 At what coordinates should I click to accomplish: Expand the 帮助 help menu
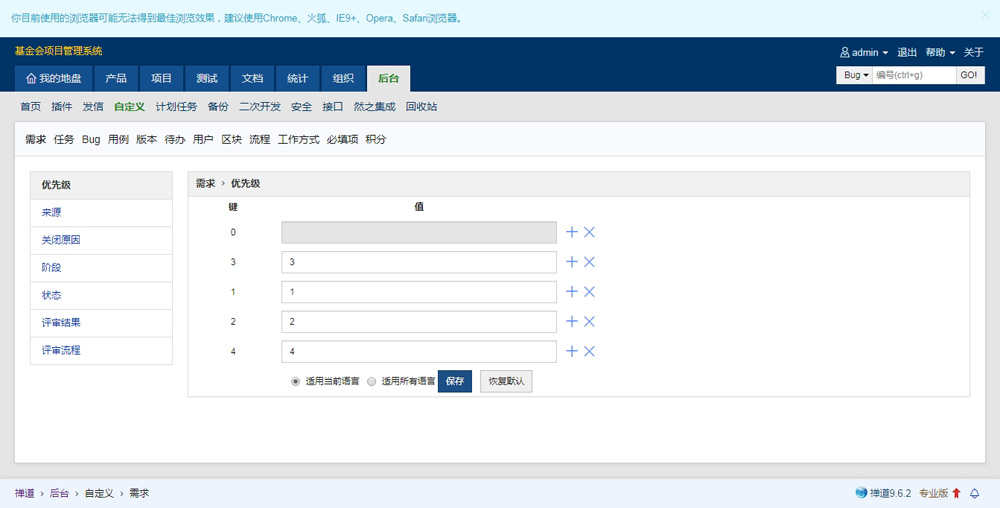click(x=940, y=52)
